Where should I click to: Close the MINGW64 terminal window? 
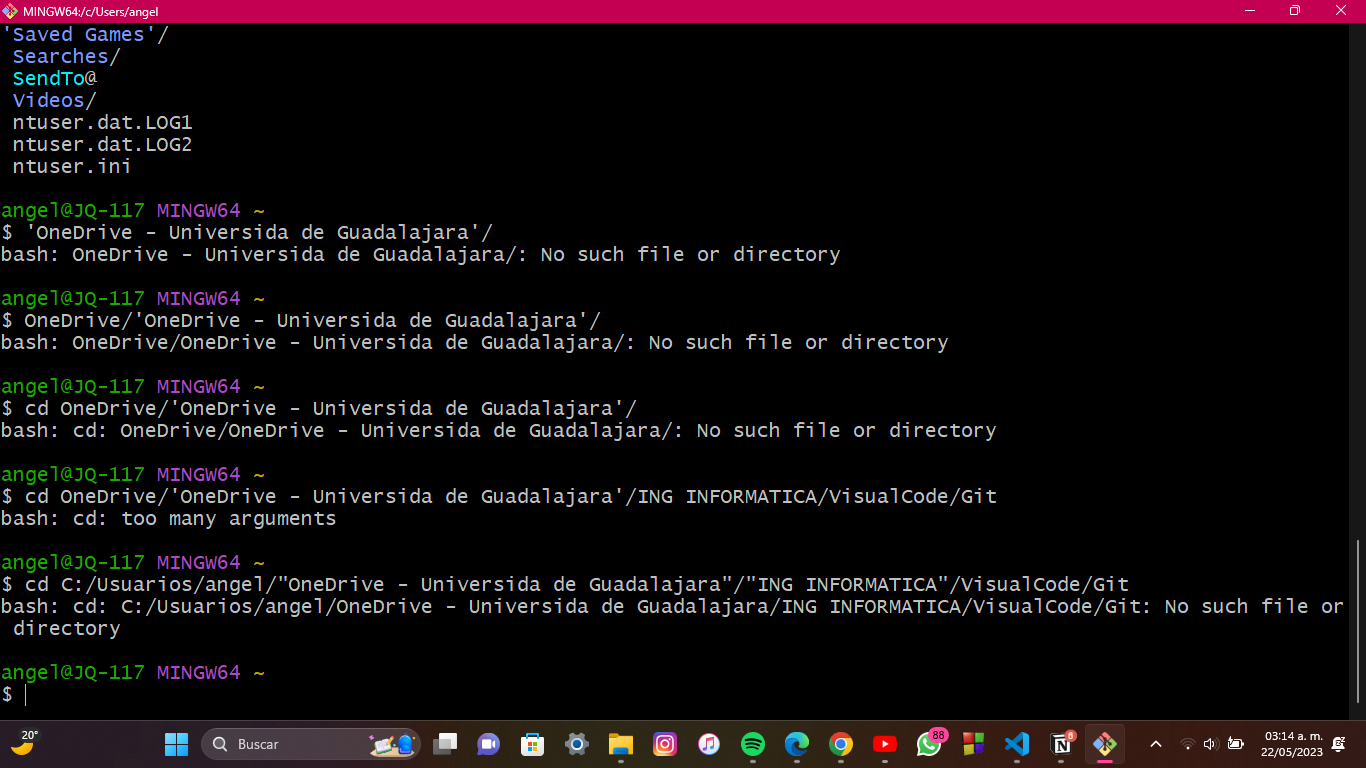(x=1341, y=11)
